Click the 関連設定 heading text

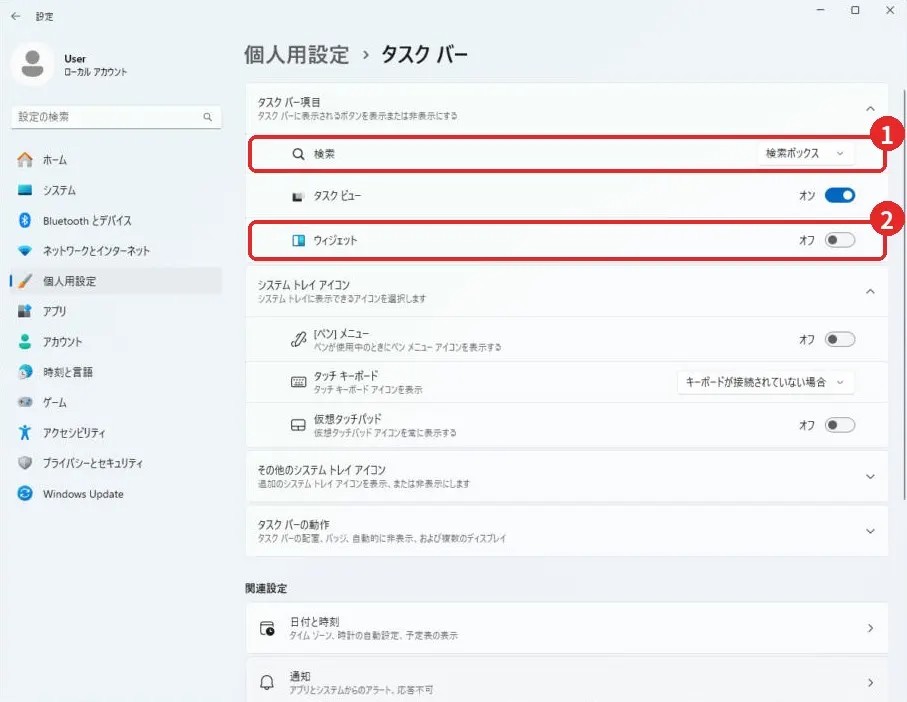click(266, 588)
